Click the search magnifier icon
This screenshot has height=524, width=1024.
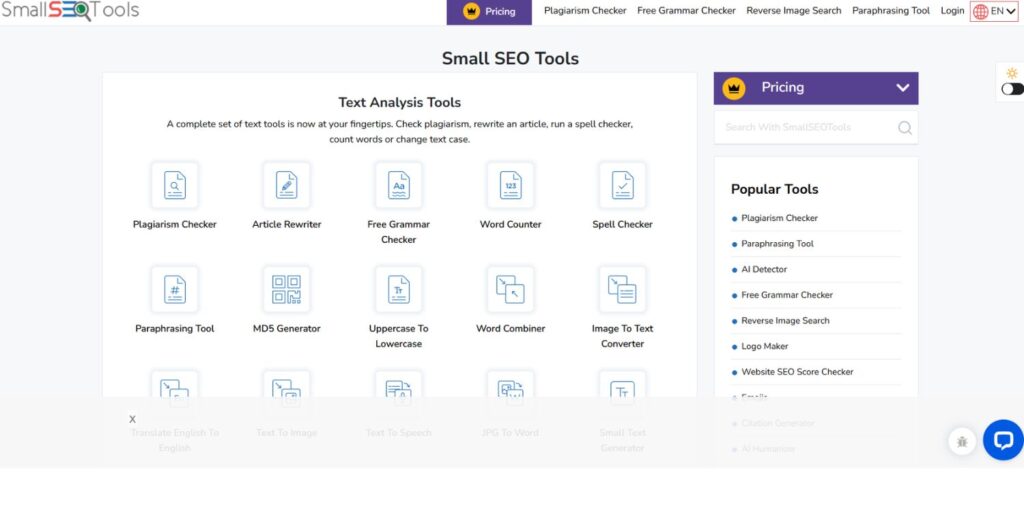(904, 127)
